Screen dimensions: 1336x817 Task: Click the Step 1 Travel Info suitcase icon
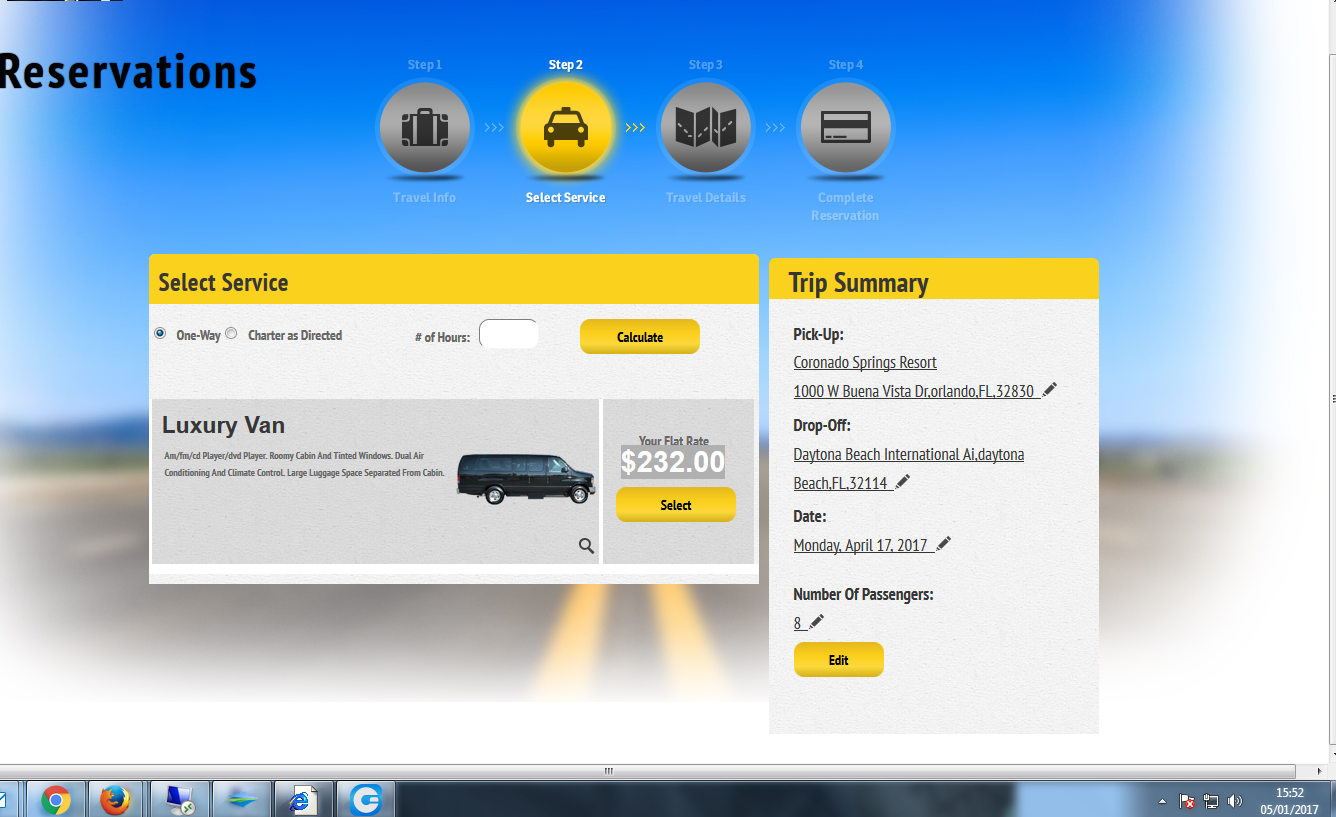point(425,128)
